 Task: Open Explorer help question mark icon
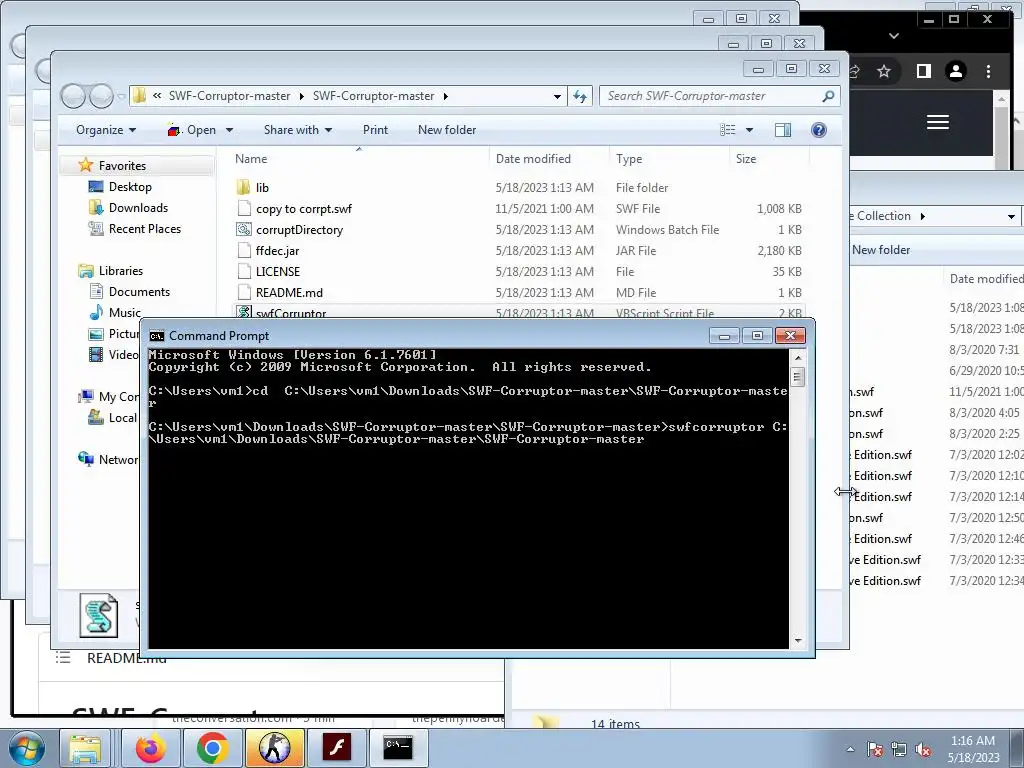[818, 130]
